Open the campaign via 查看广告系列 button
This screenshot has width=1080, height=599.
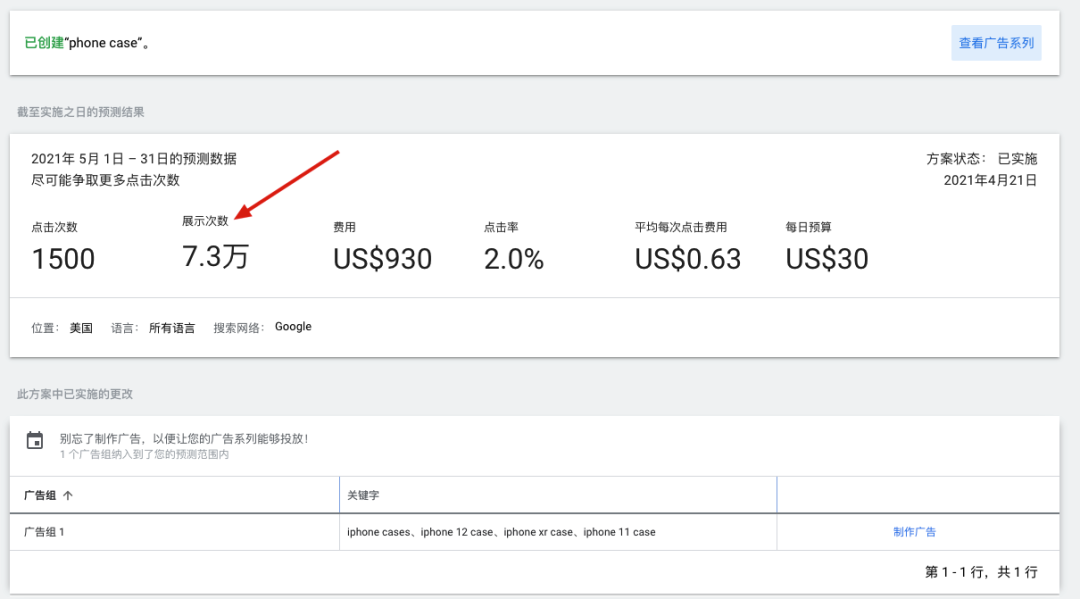996,43
